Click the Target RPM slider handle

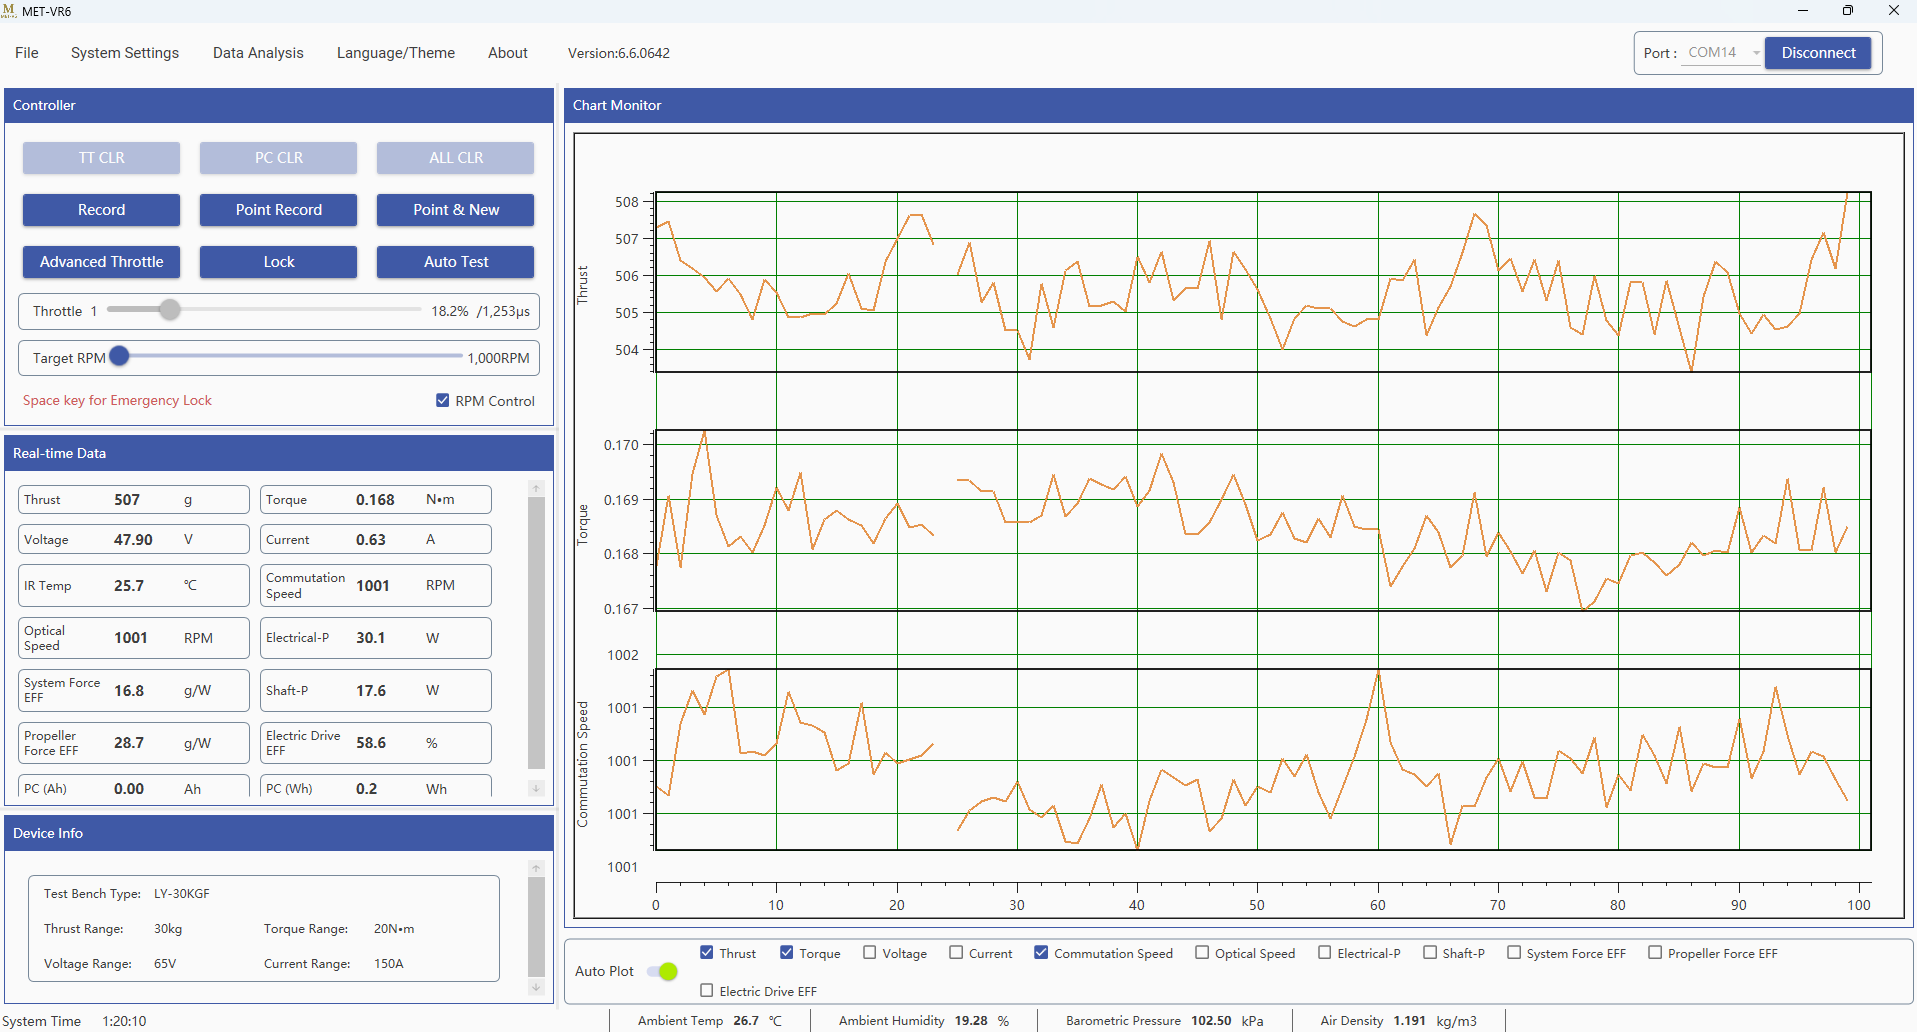119,356
